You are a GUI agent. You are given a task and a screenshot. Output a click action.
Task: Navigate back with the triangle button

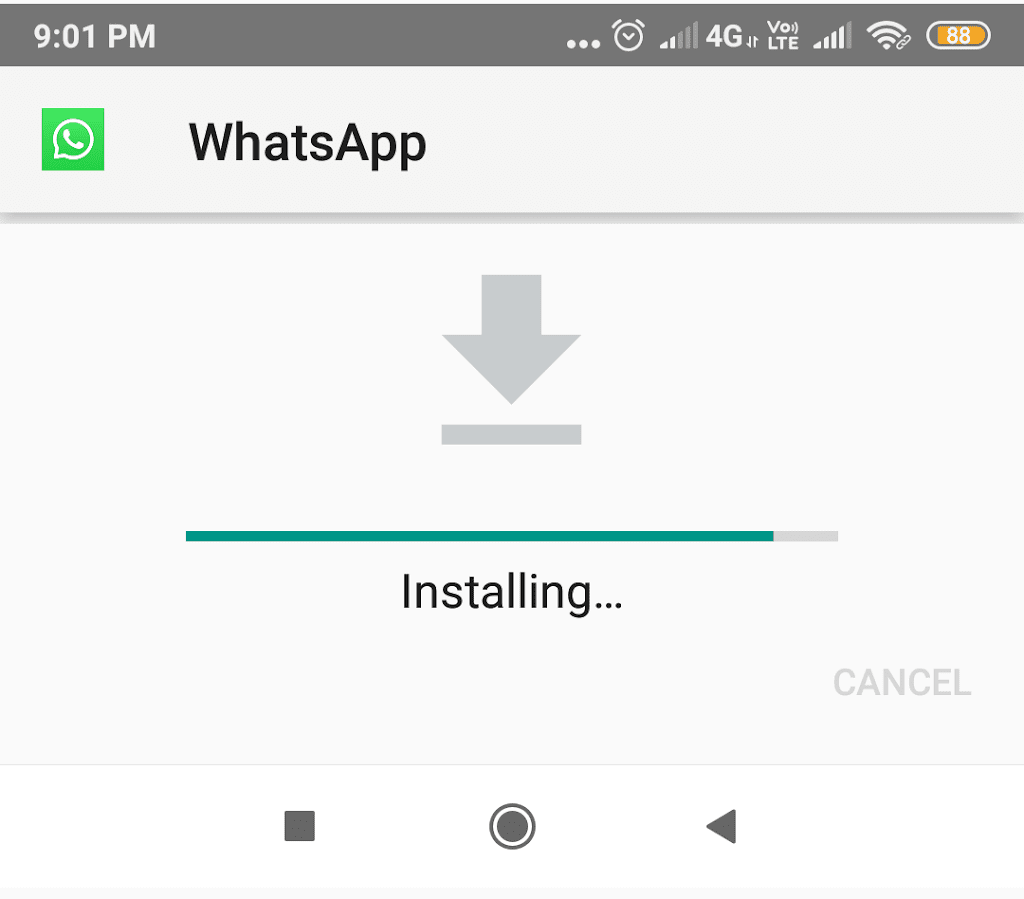tap(722, 826)
